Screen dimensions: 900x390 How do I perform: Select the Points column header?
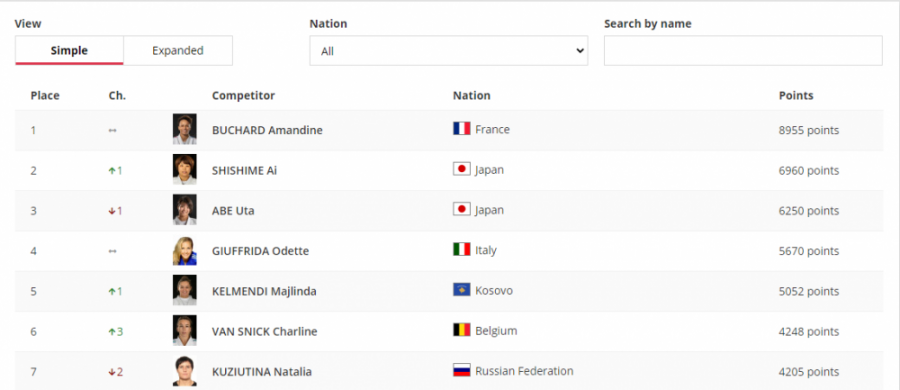tap(796, 95)
